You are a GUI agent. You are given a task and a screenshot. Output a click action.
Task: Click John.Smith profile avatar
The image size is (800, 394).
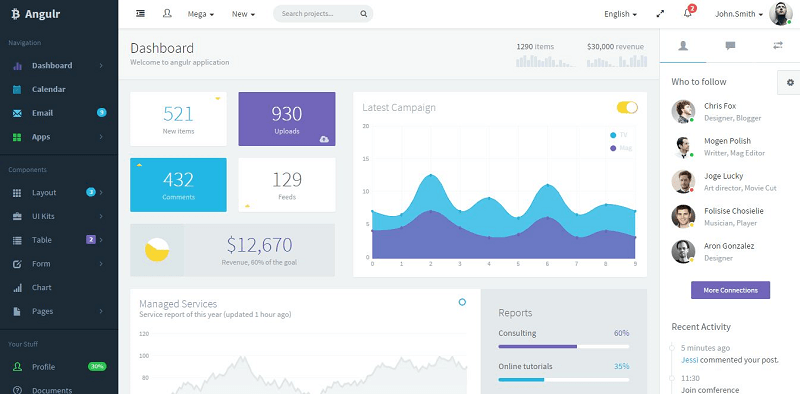pos(781,14)
